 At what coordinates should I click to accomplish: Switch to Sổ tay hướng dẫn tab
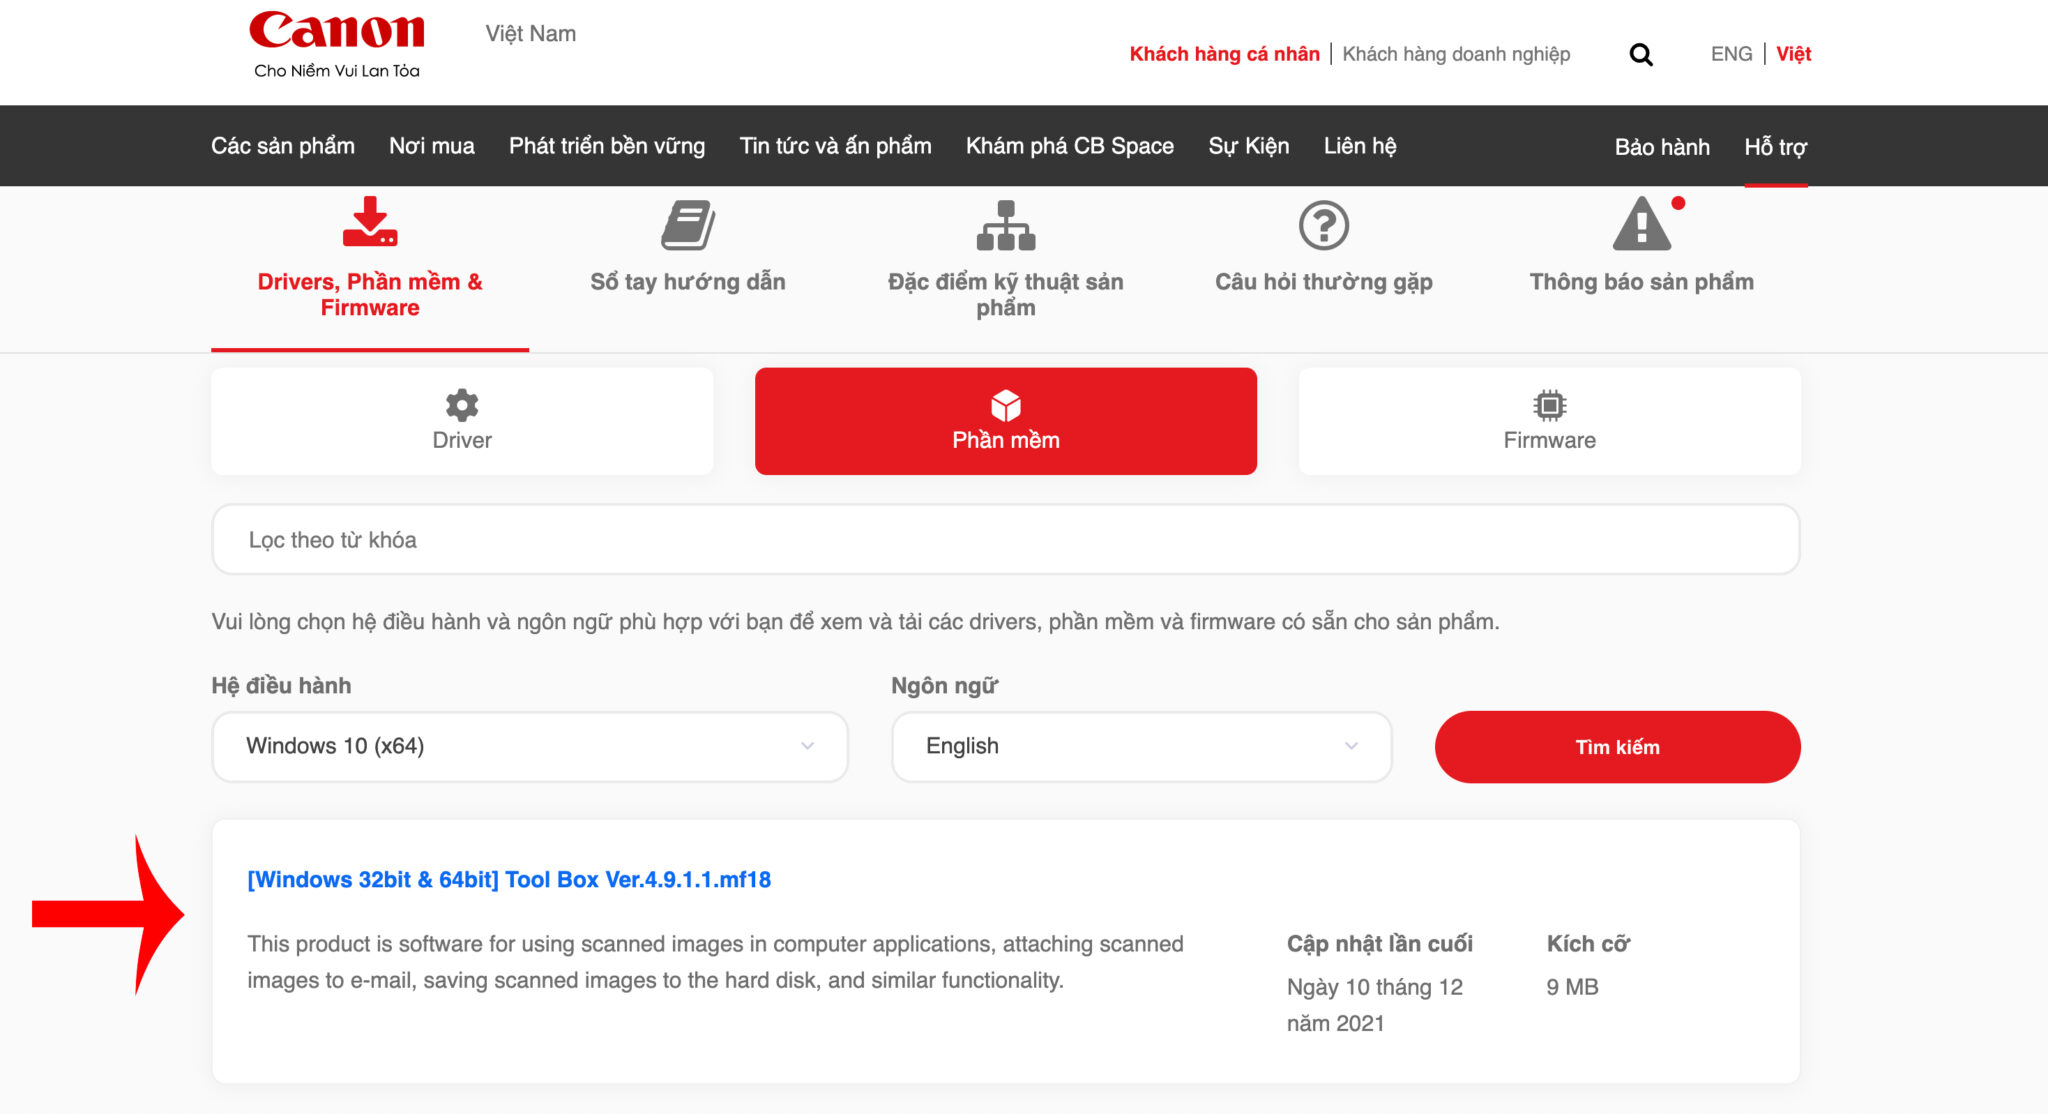coord(688,282)
